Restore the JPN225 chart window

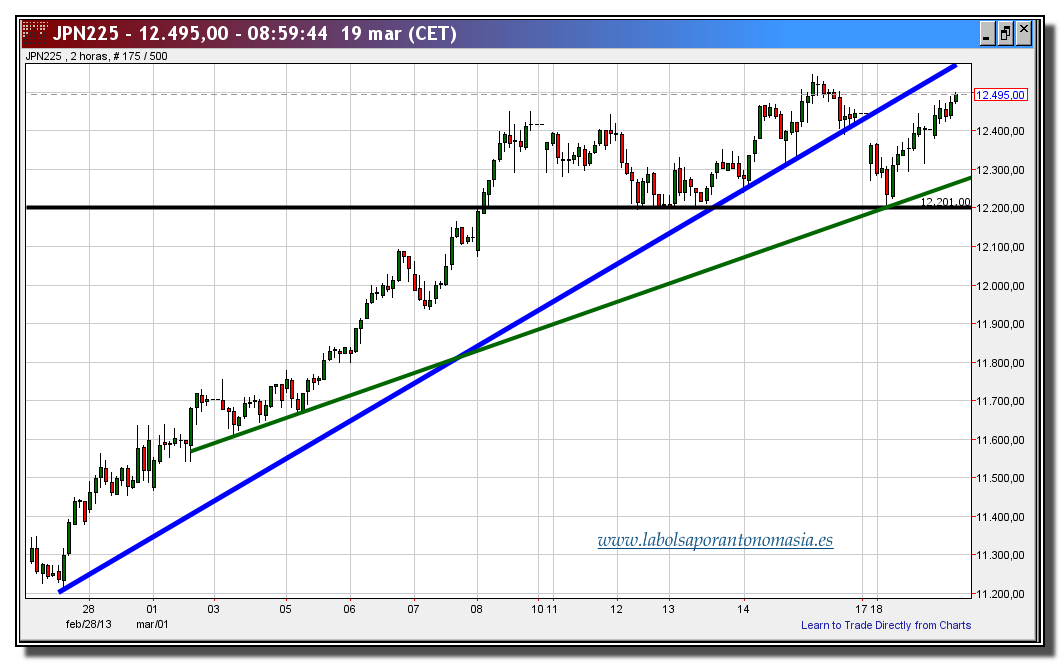tap(1006, 33)
